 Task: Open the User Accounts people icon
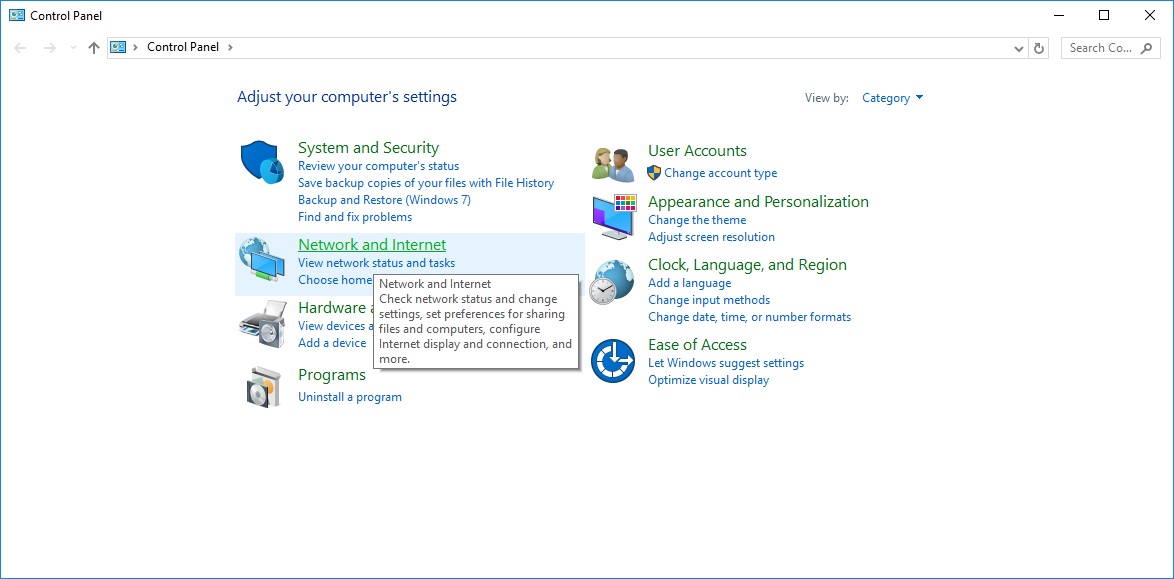(613, 164)
